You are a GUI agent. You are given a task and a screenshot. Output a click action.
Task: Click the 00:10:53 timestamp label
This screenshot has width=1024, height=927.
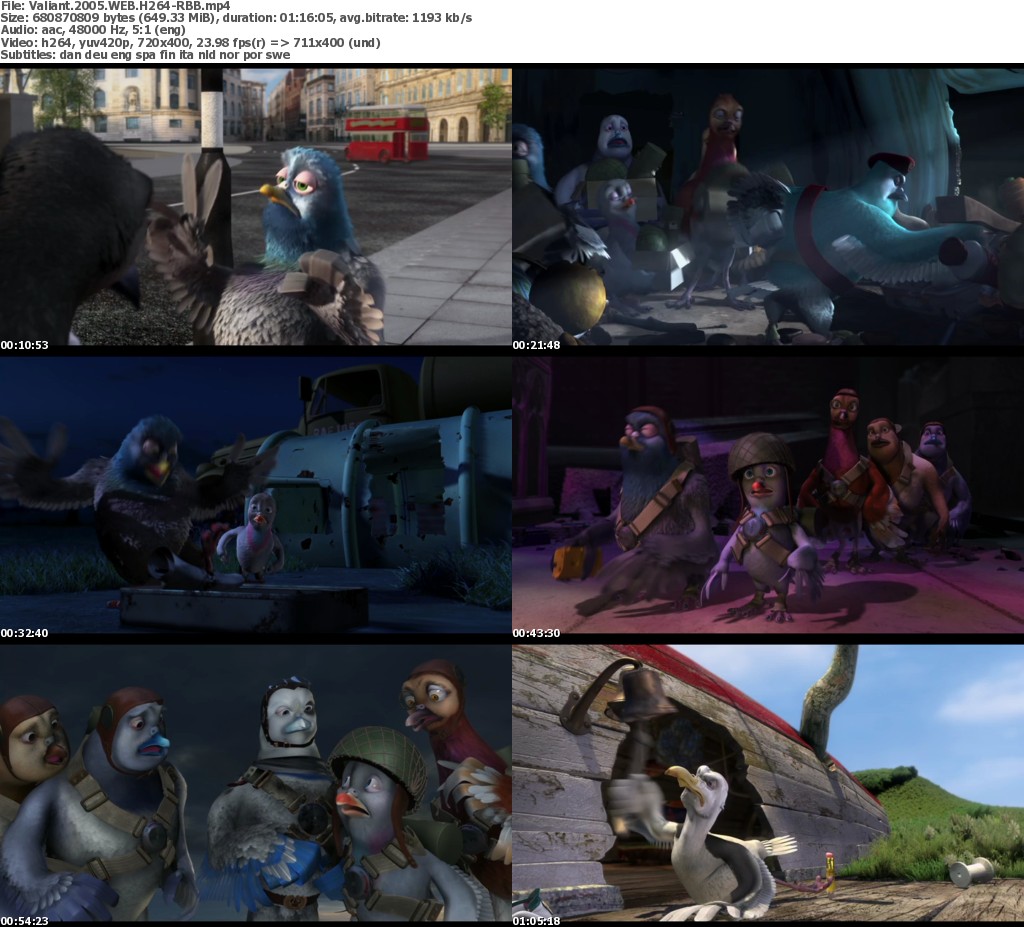(x=24, y=345)
